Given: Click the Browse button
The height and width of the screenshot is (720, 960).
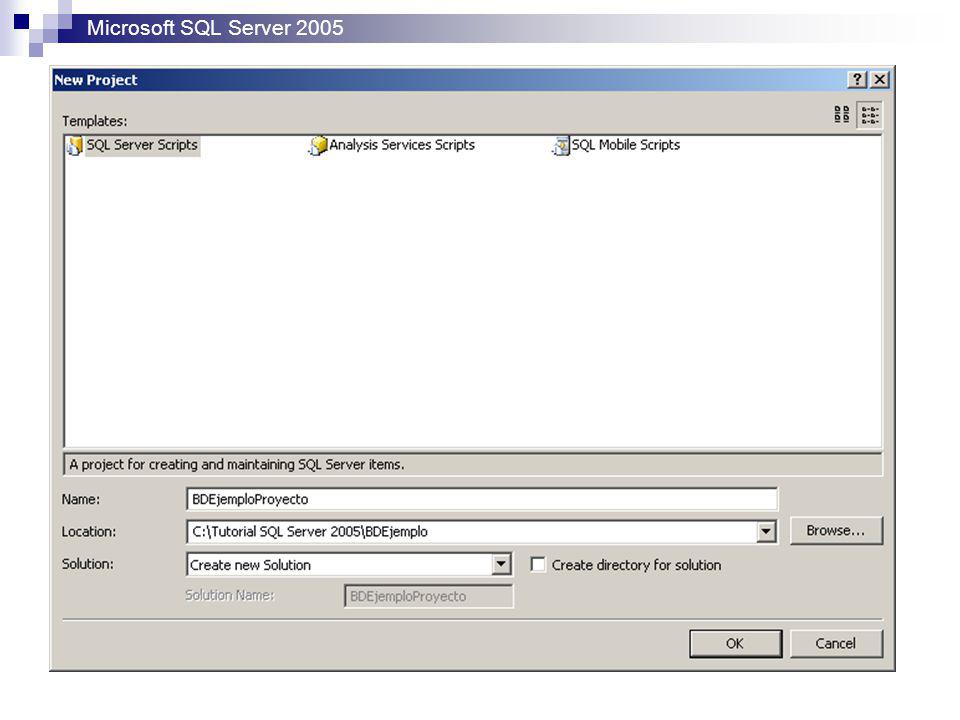Looking at the screenshot, I should tap(836, 530).
